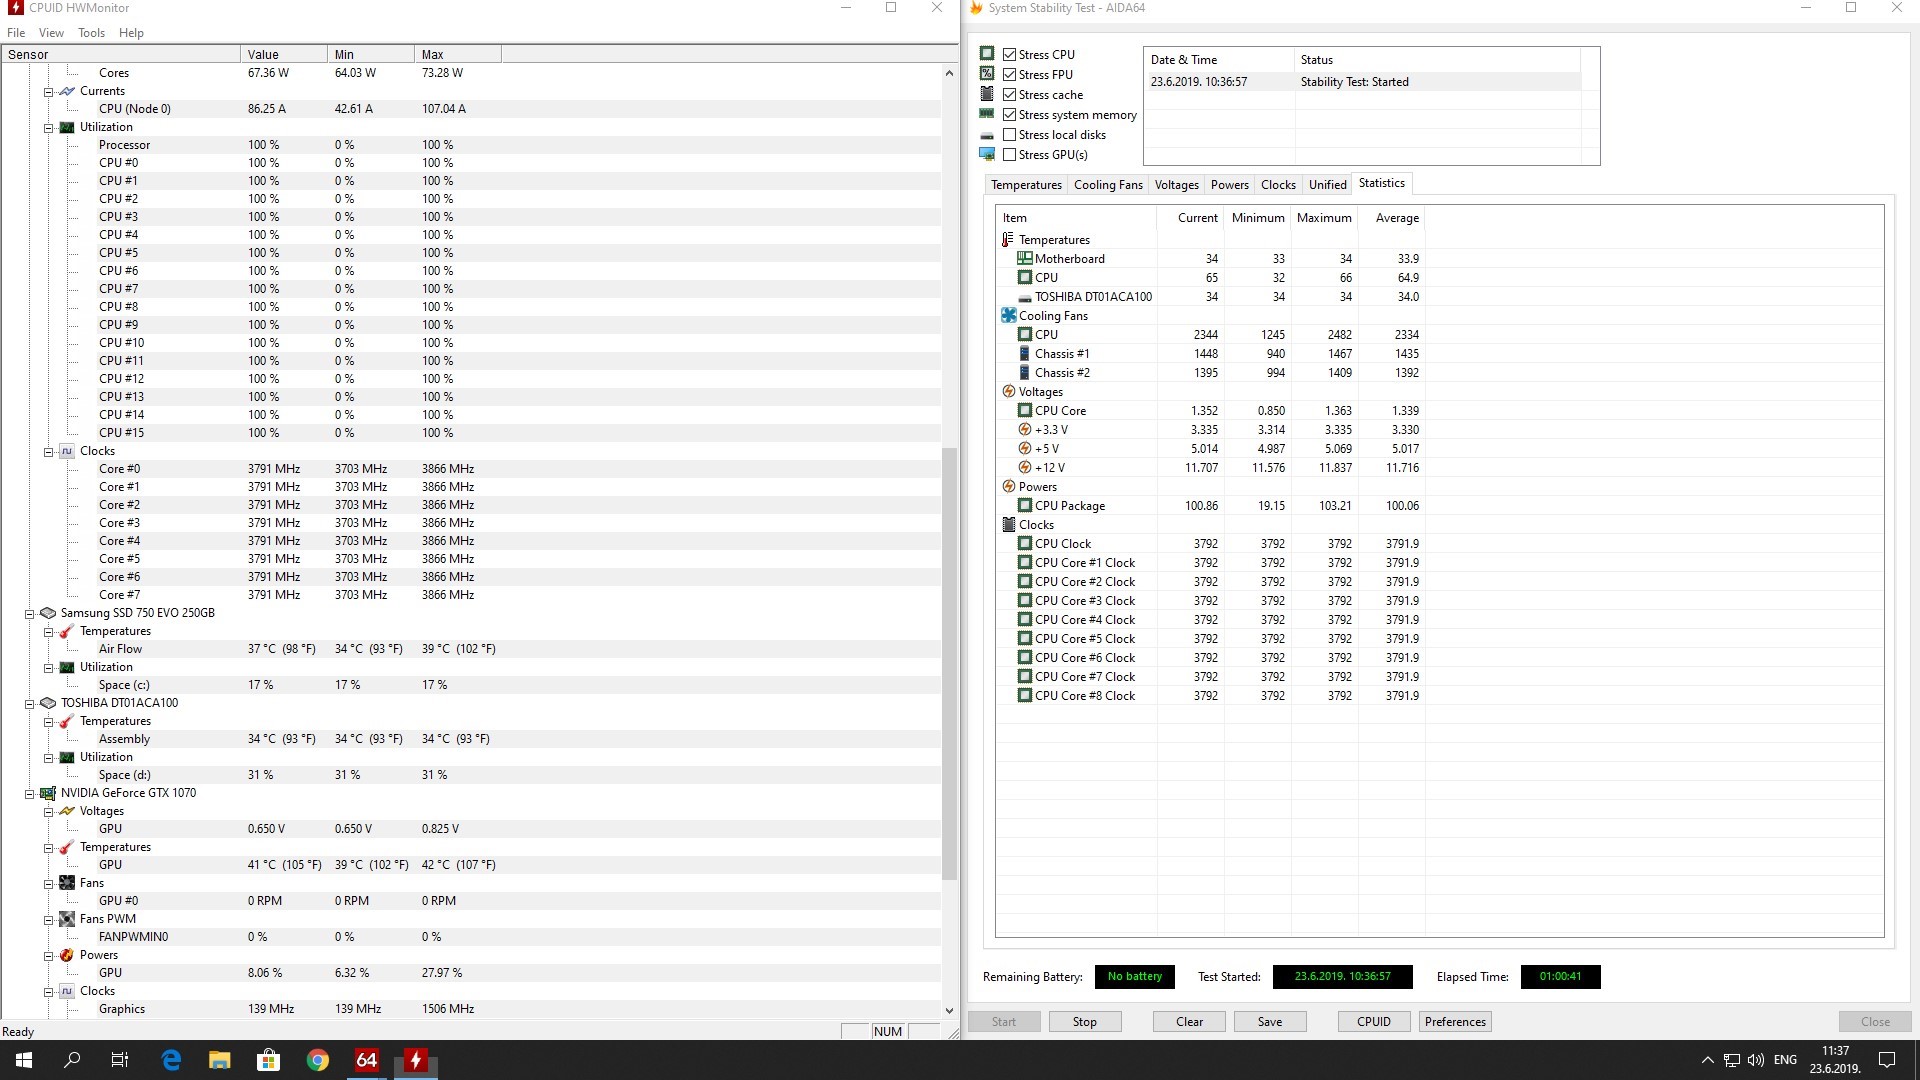Collapse the Currents node in HWMonitor

48,91
